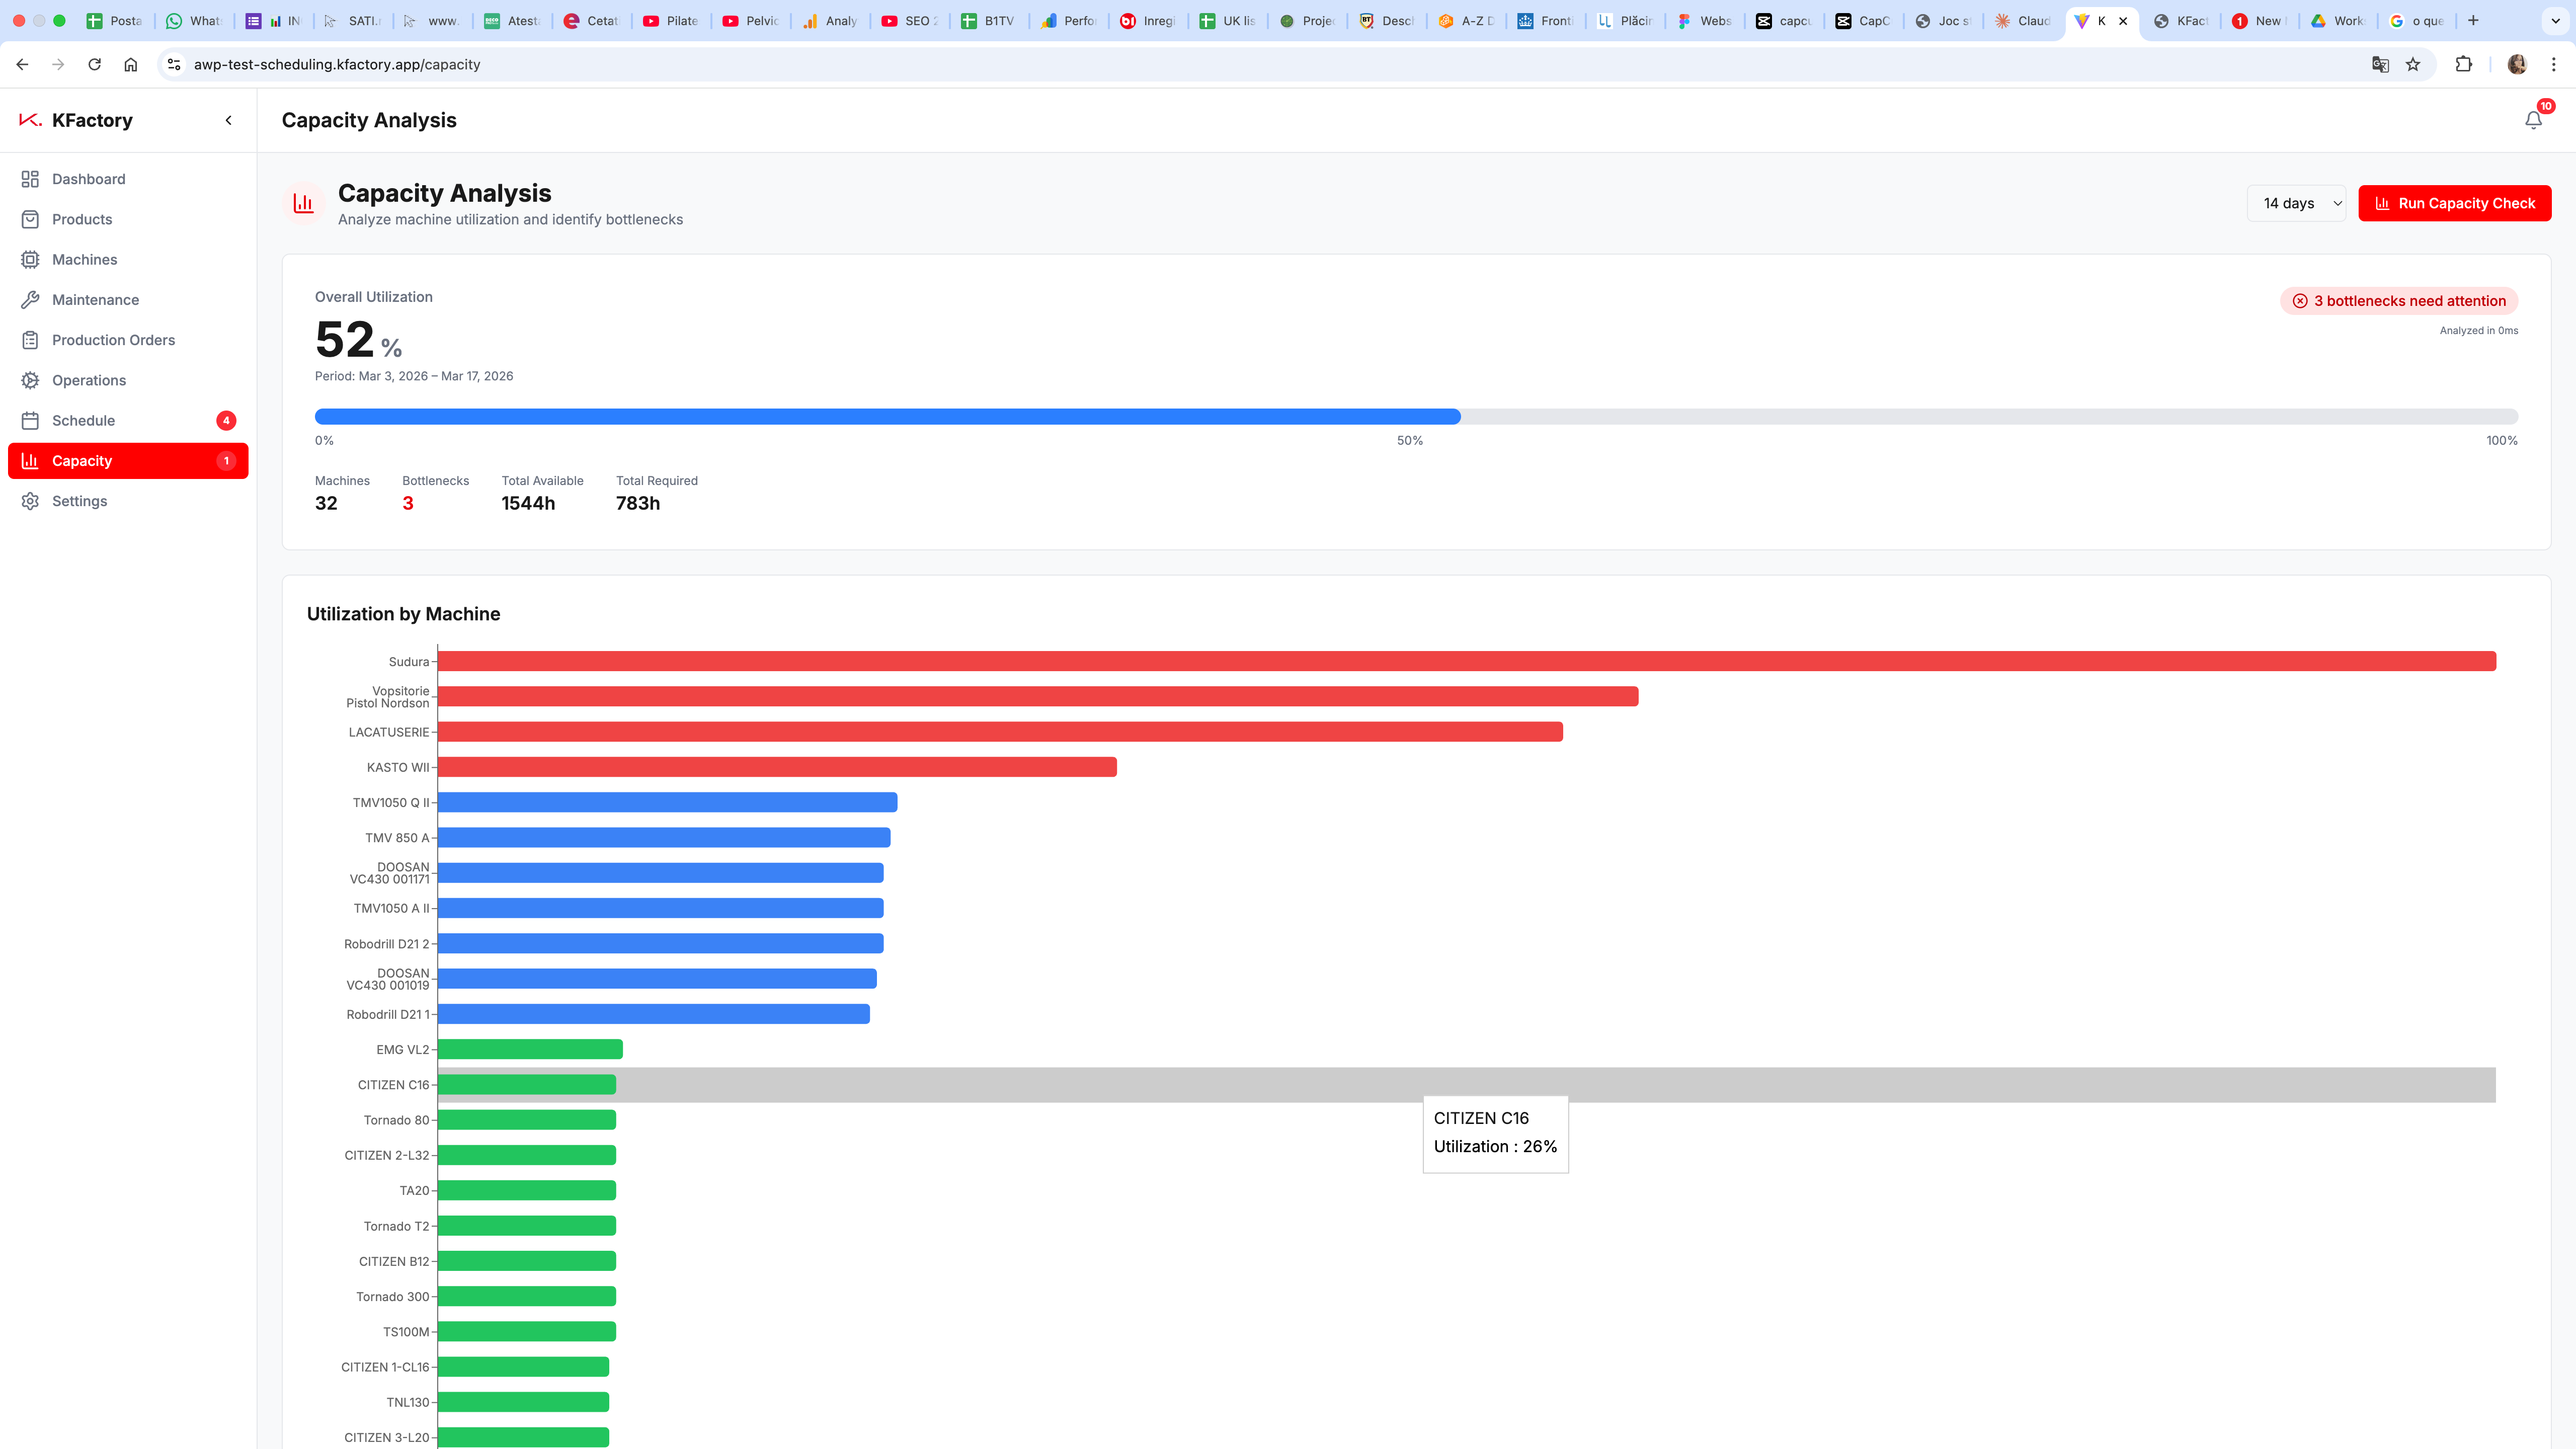Switch to the CapC browser tab
This screenshot has height=1449, width=2576.
[x=1864, y=21]
